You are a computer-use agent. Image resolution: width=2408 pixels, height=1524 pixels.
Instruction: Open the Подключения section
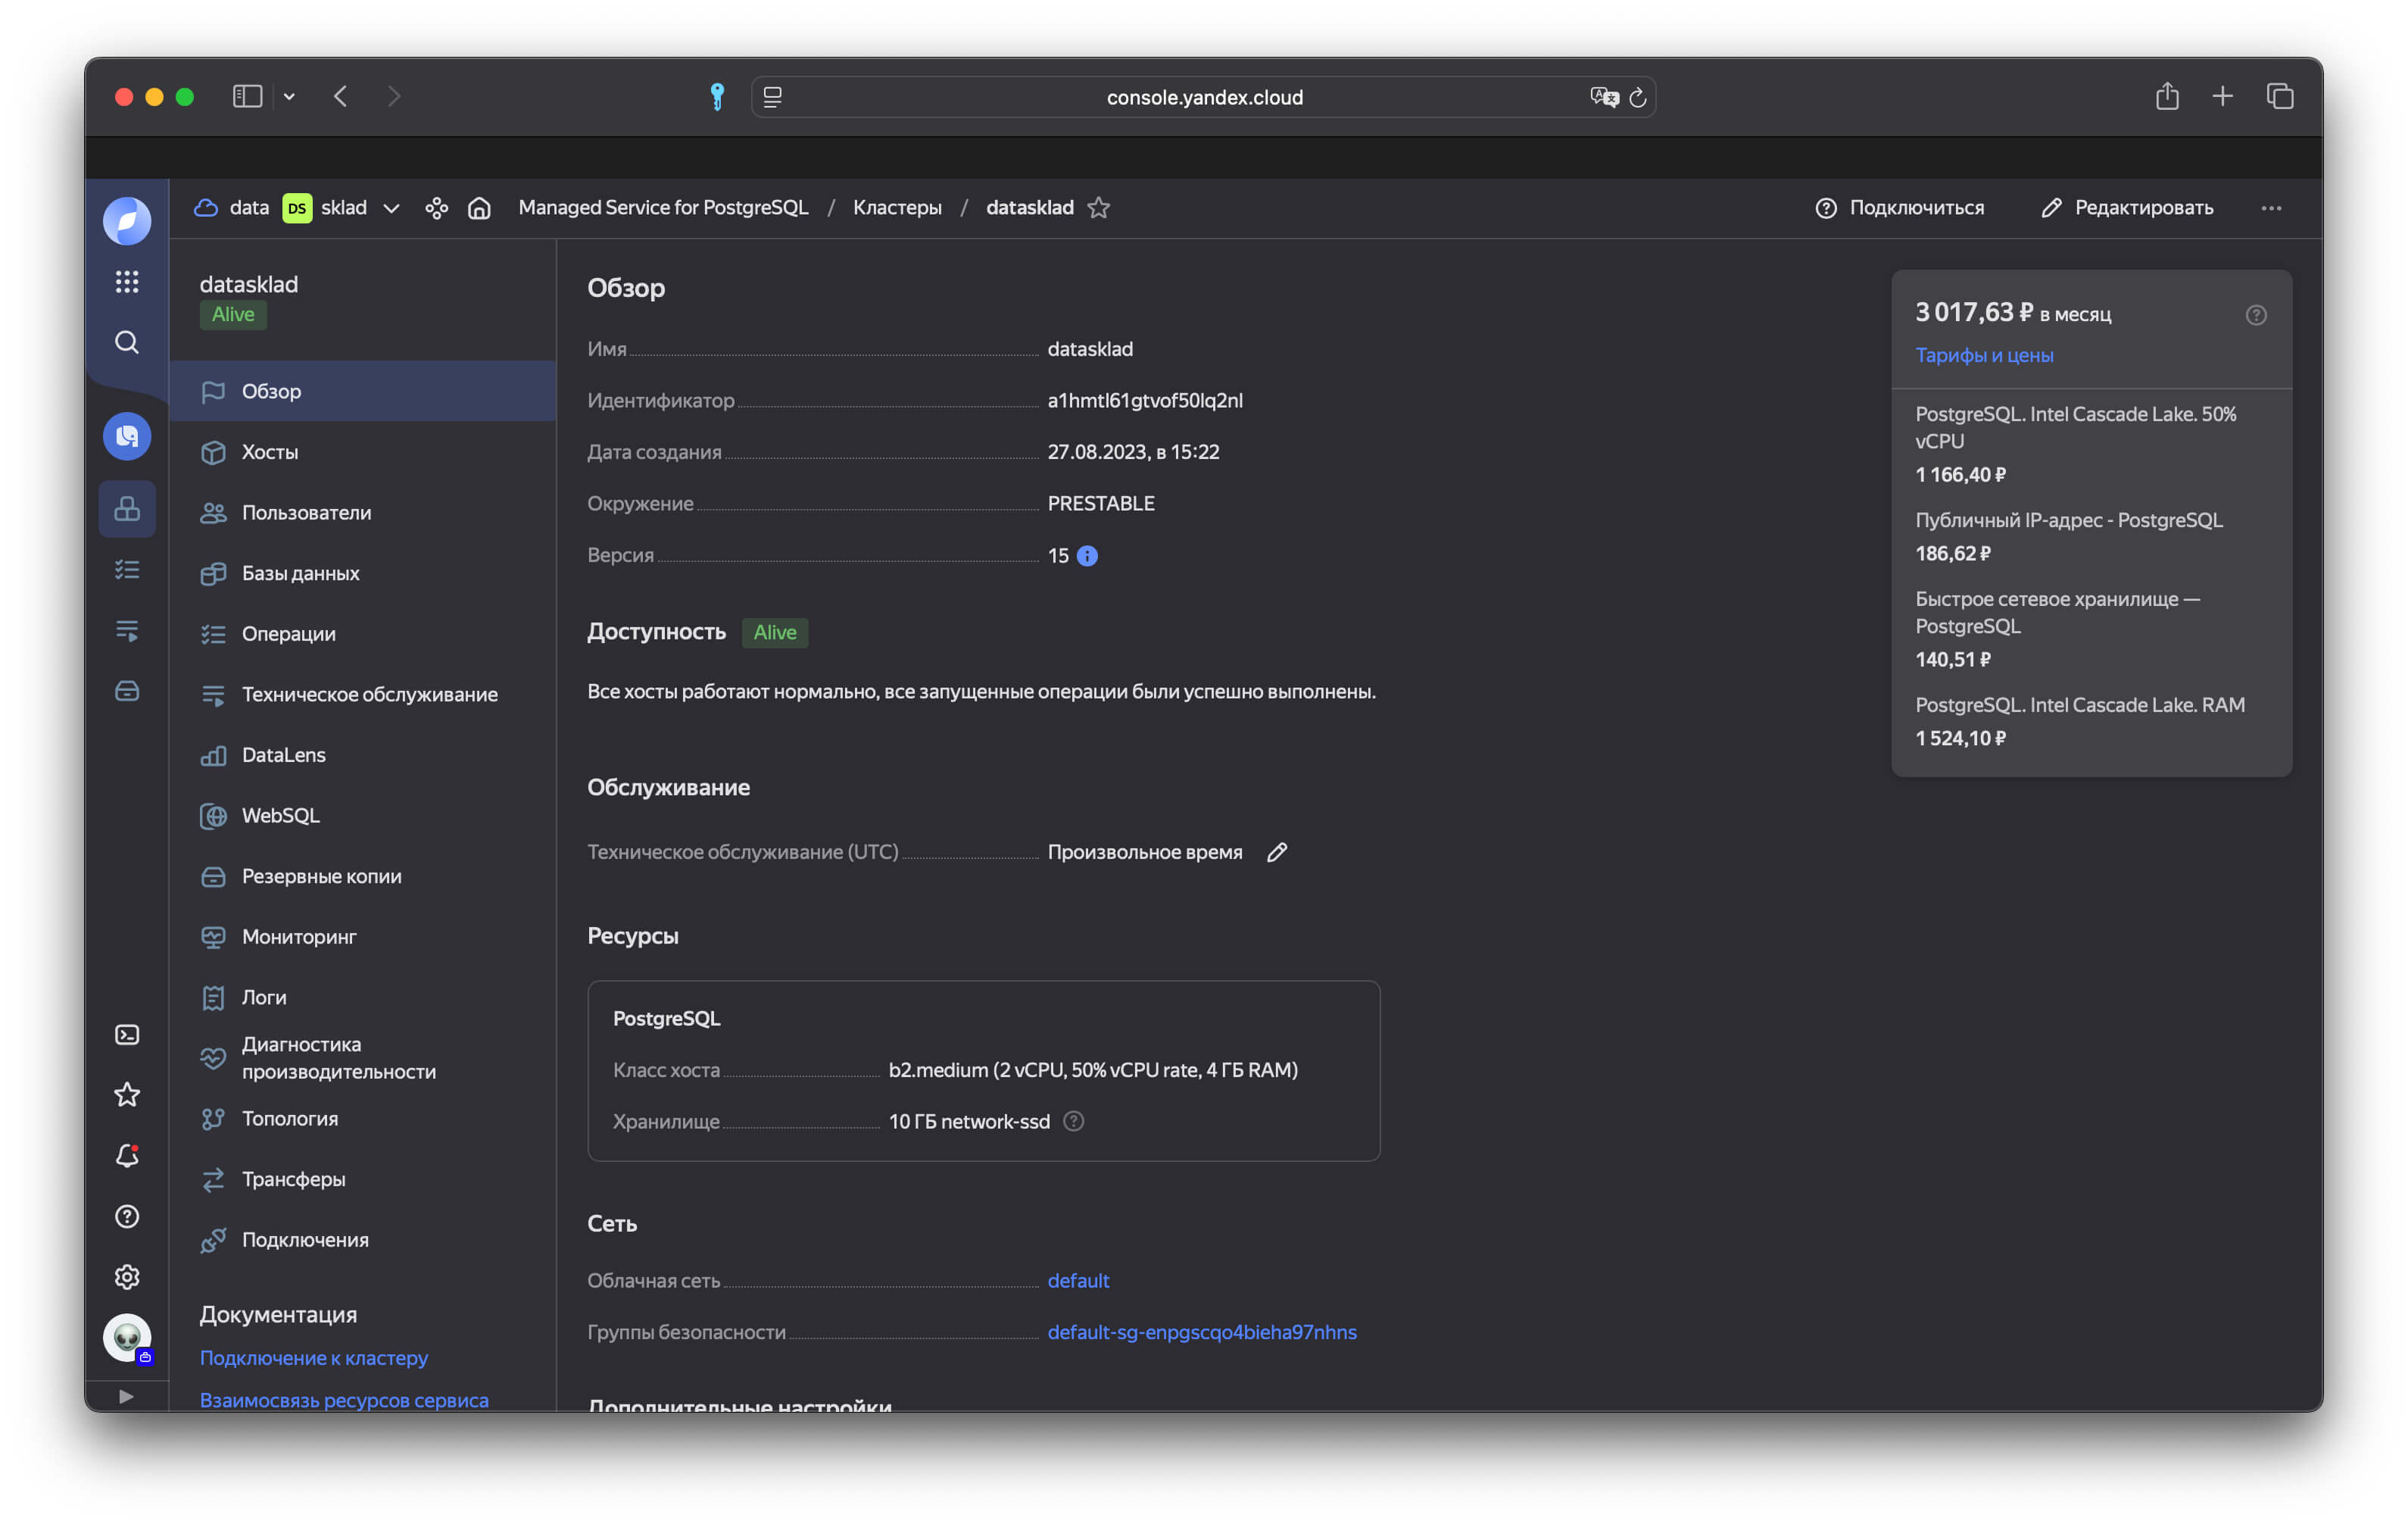pos(362,1240)
